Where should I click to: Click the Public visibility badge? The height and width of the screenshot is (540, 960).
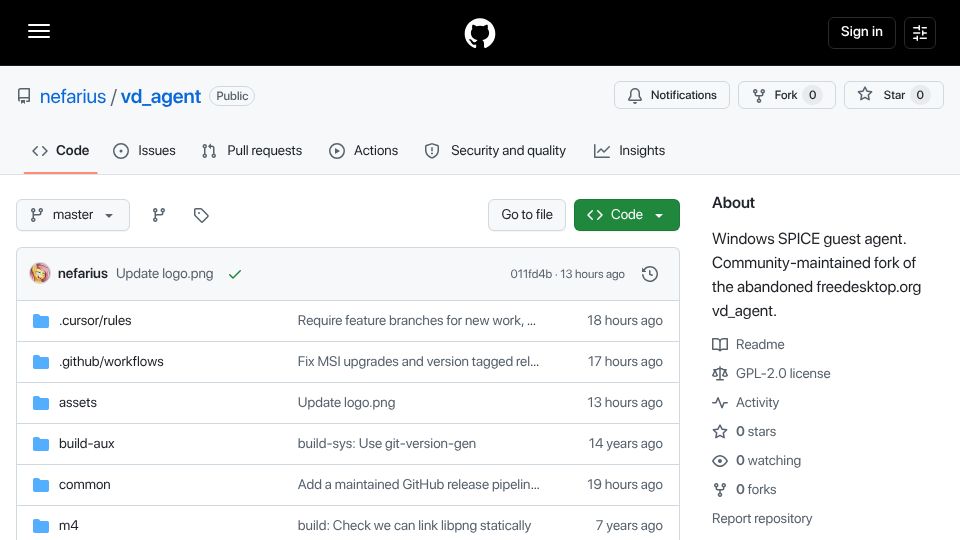[232, 96]
